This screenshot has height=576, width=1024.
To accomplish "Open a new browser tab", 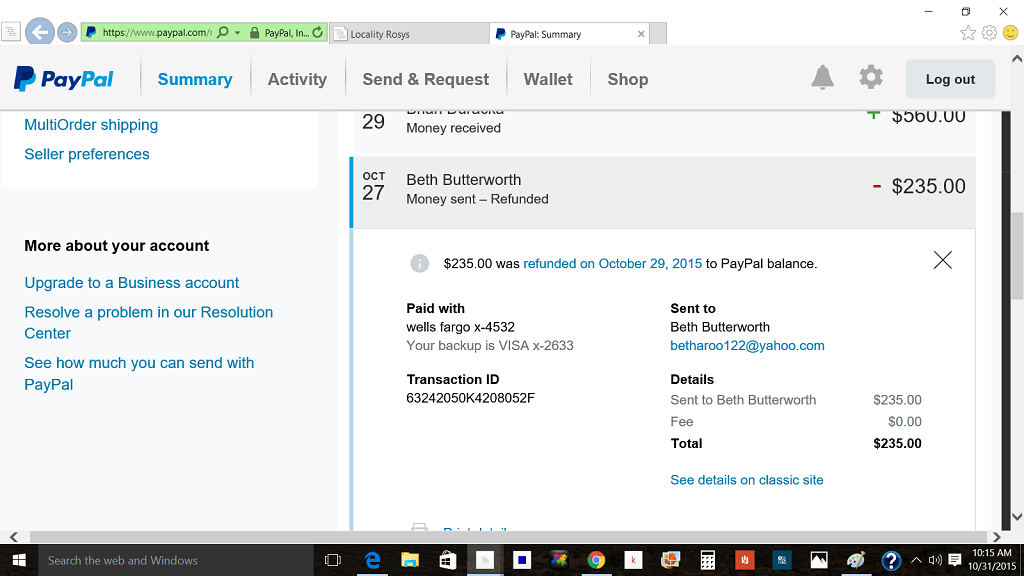I will coord(658,33).
